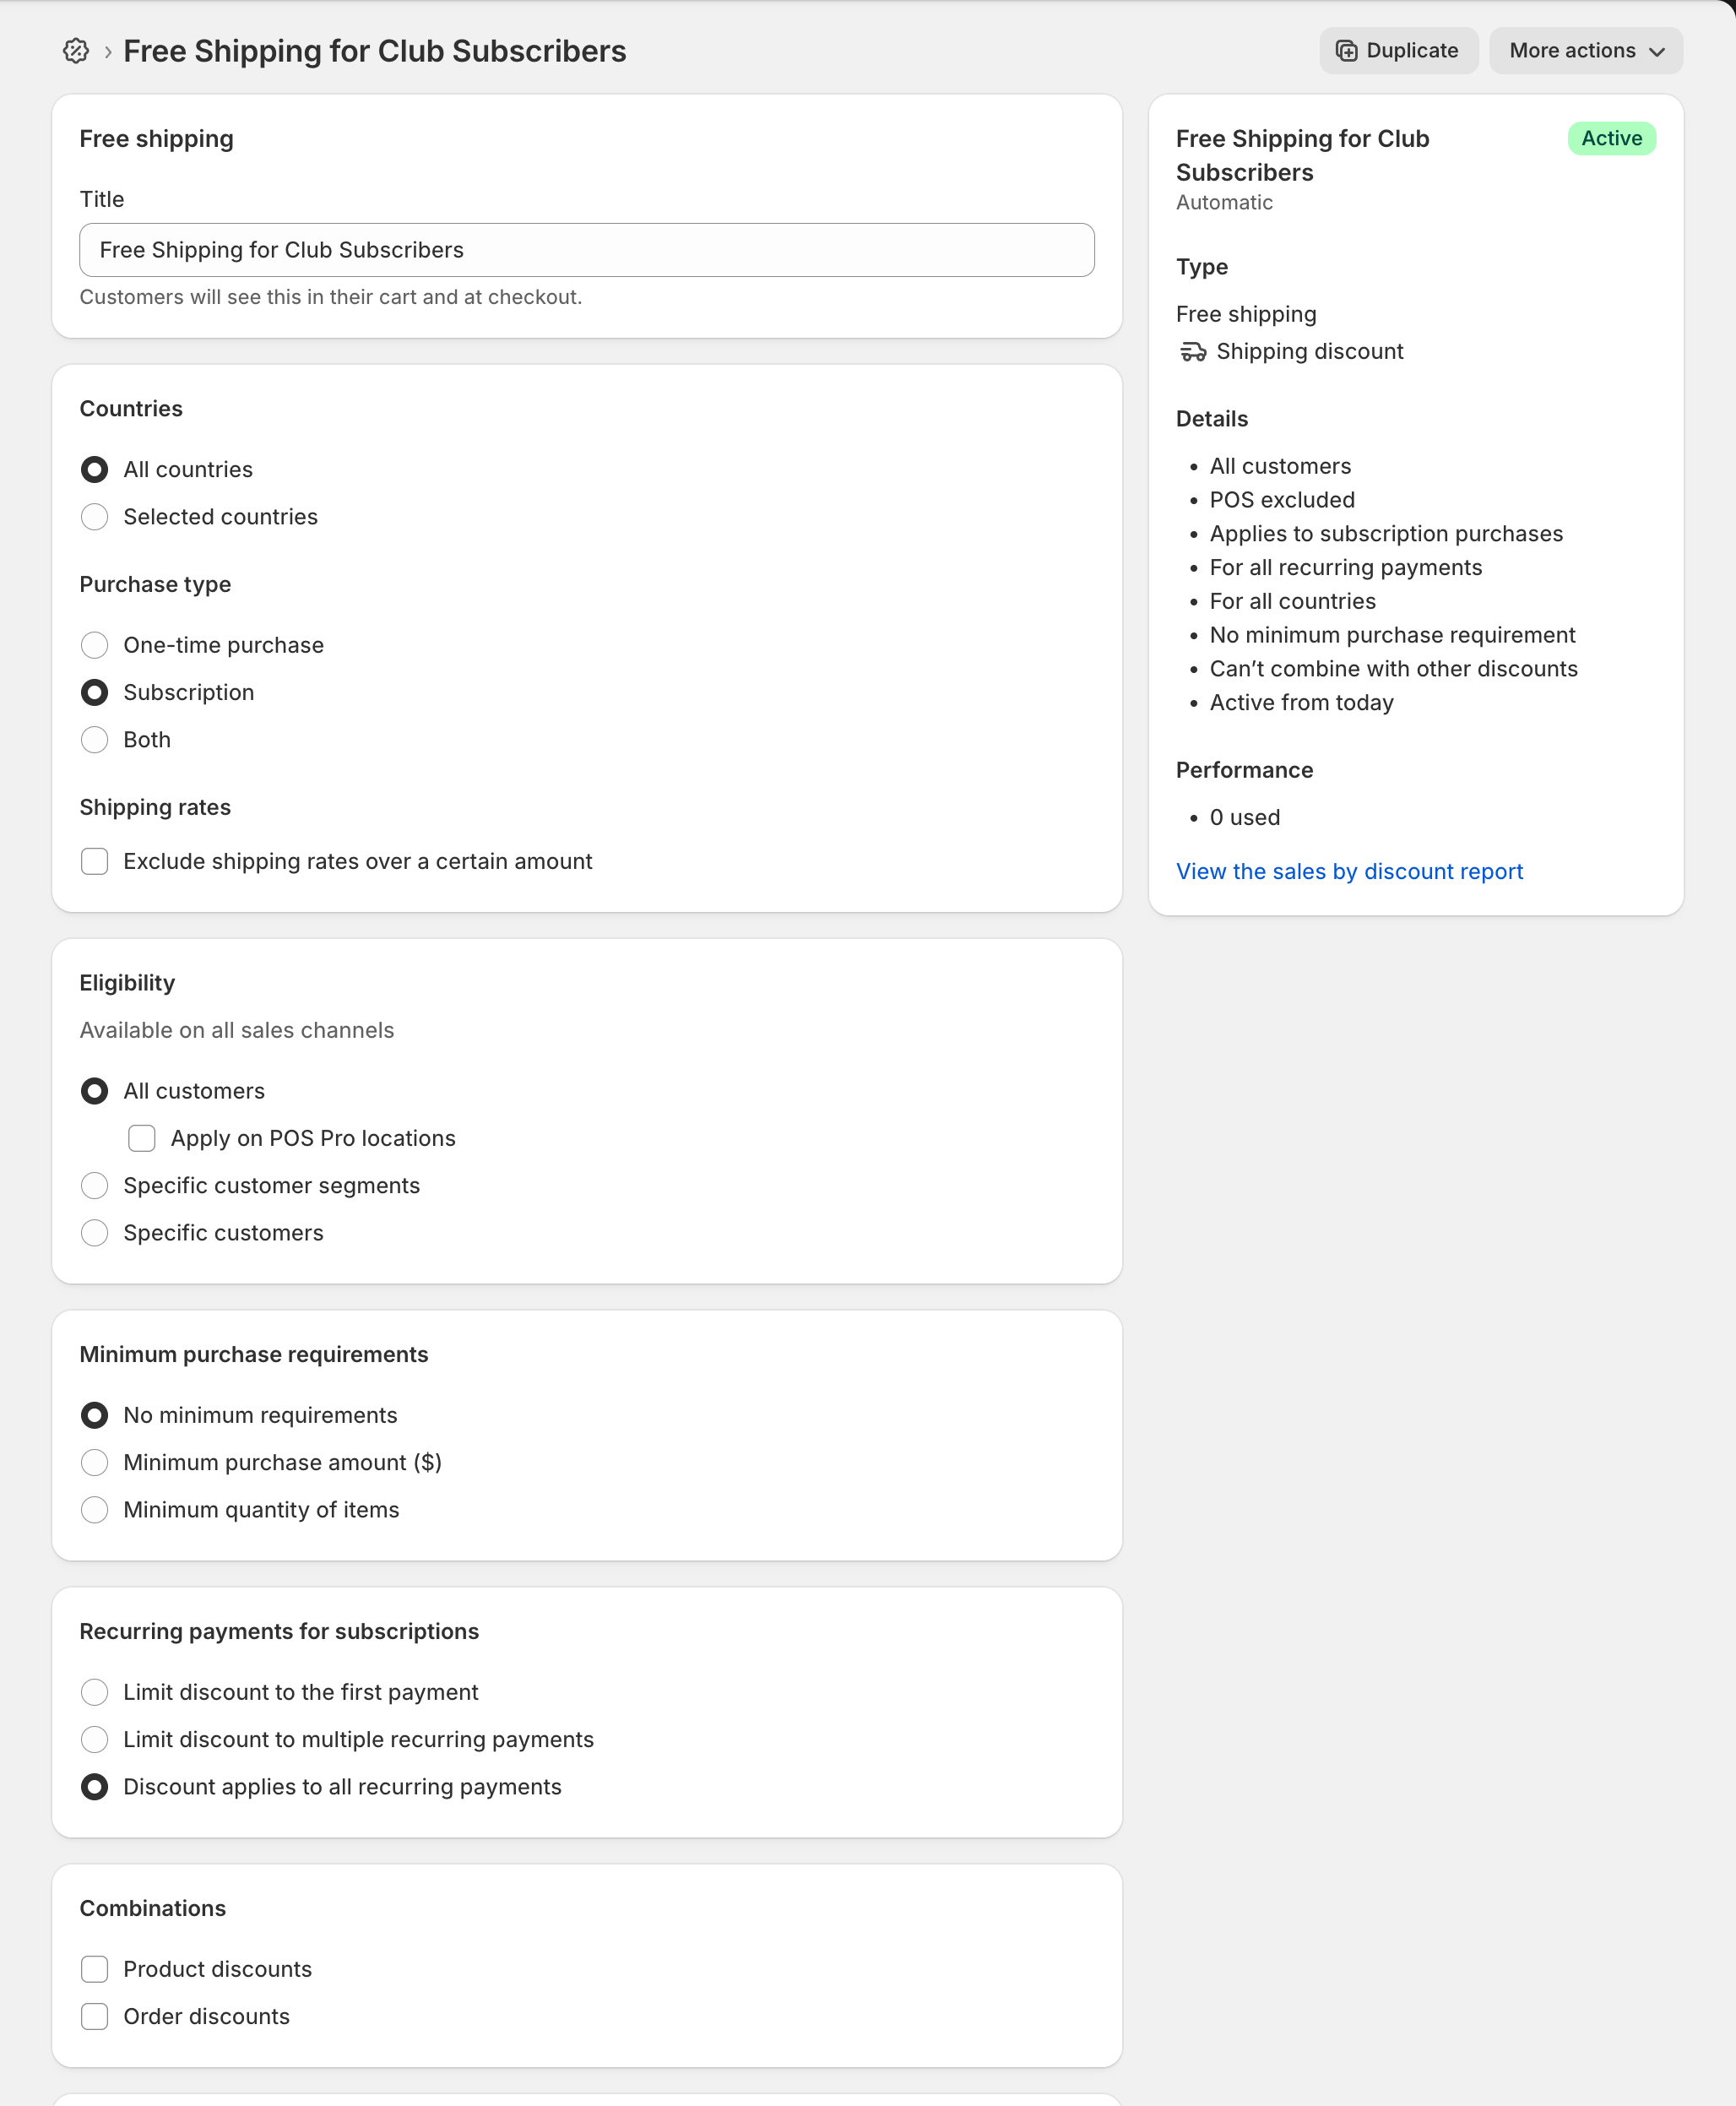The height and width of the screenshot is (2106, 1736).
Task: Select Both as the purchase type
Action: (x=95, y=740)
